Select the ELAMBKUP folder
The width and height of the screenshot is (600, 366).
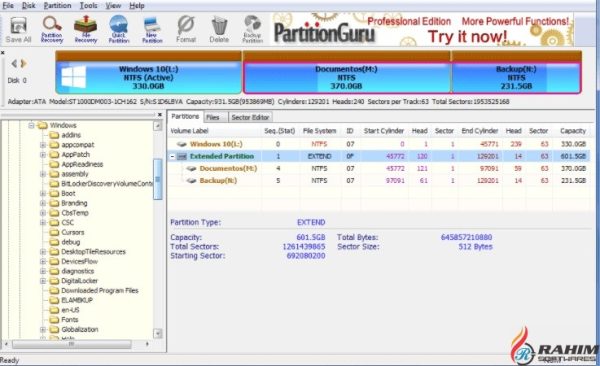coord(77,300)
